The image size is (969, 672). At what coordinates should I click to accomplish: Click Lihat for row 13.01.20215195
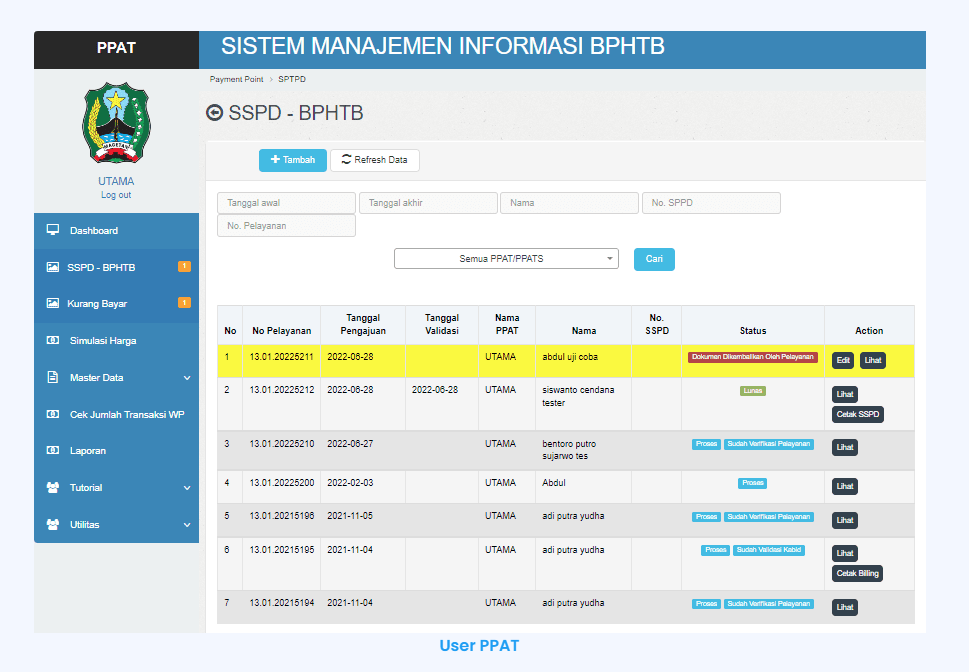point(845,553)
